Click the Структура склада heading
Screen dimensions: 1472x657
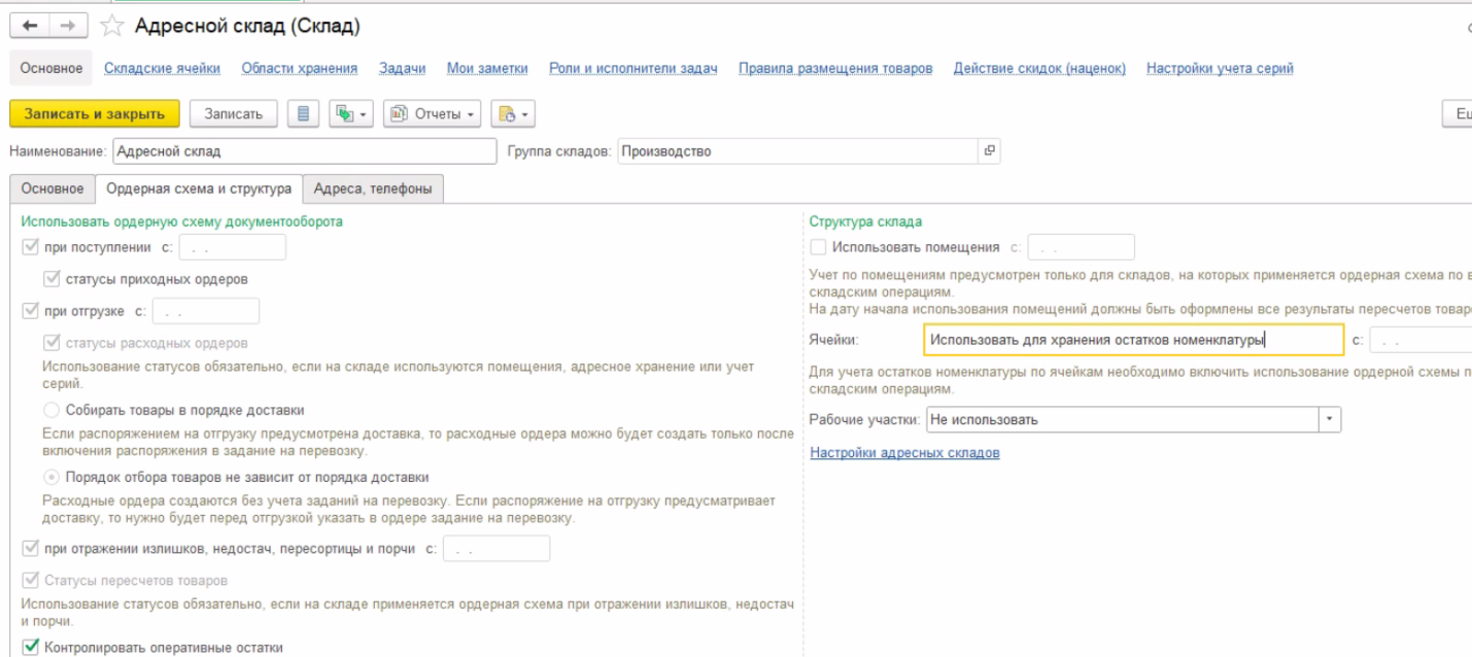click(x=866, y=221)
